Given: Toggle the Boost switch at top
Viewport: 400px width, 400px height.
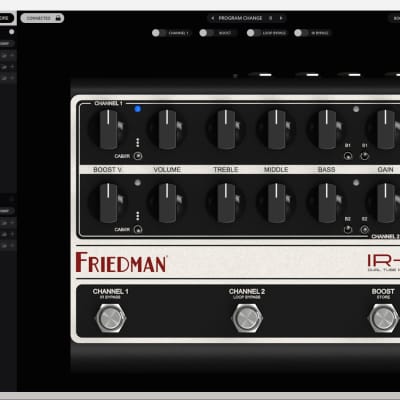Looking at the screenshot, I should point(206,33).
